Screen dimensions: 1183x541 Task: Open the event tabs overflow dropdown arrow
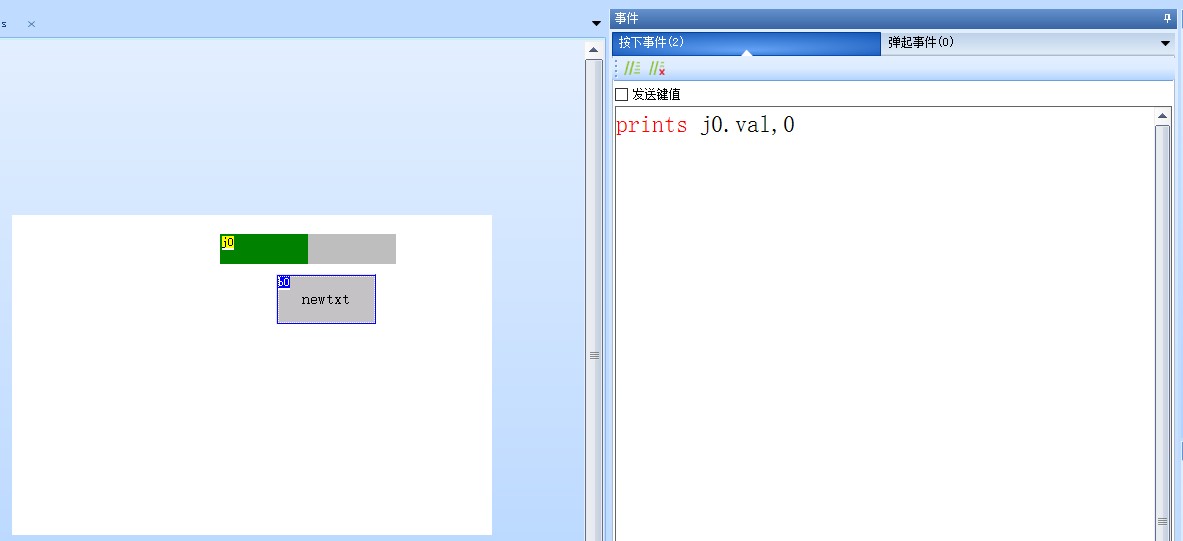pyautogui.click(x=1165, y=43)
